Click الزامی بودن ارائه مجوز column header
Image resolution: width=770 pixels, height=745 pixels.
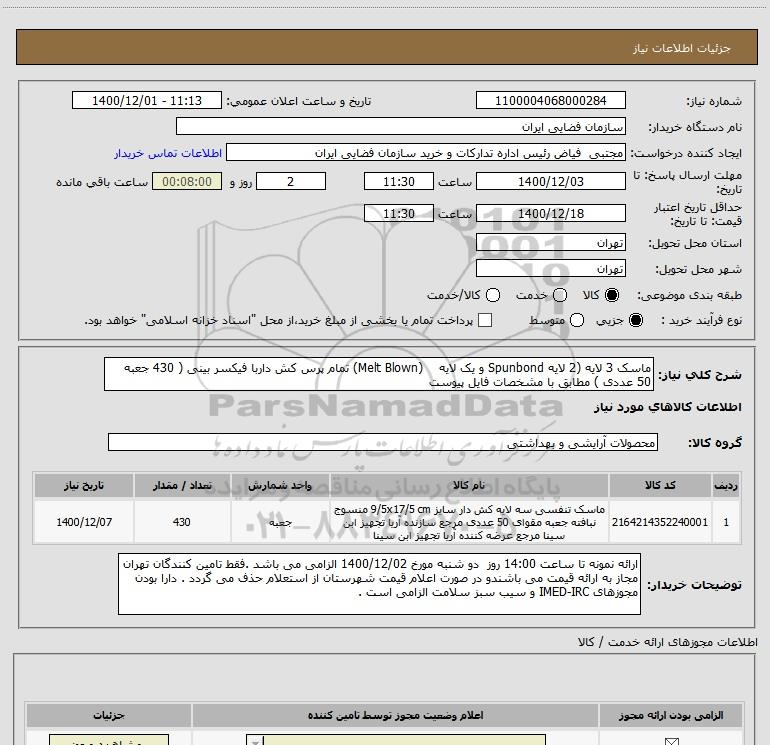click(x=670, y=715)
